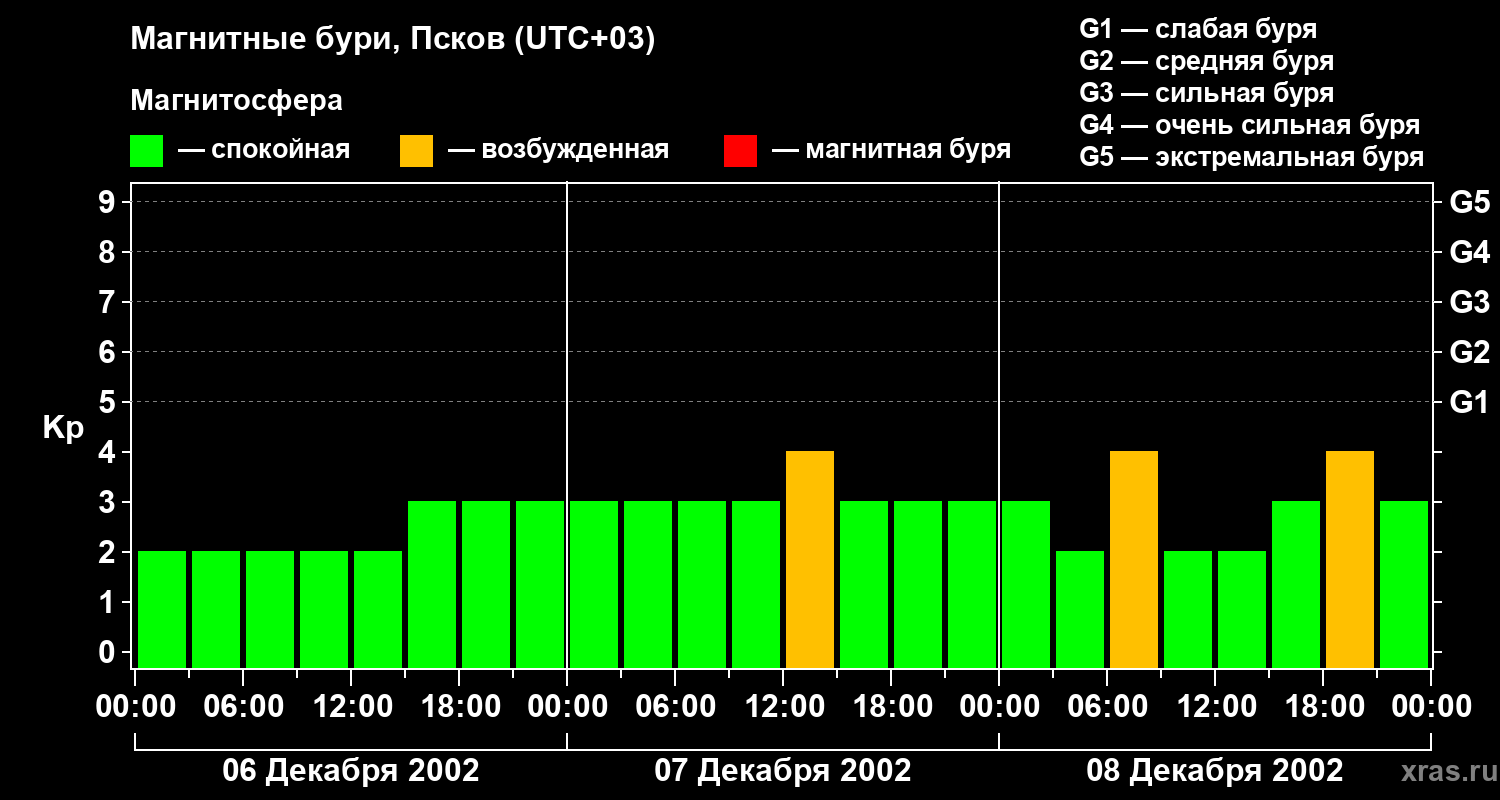Click the 'Магнитосфера' heading

pyautogui.click(x=236, y=101)
